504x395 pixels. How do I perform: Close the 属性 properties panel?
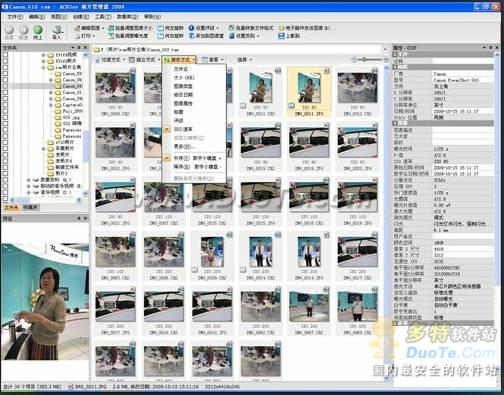[x=497, y=48]
